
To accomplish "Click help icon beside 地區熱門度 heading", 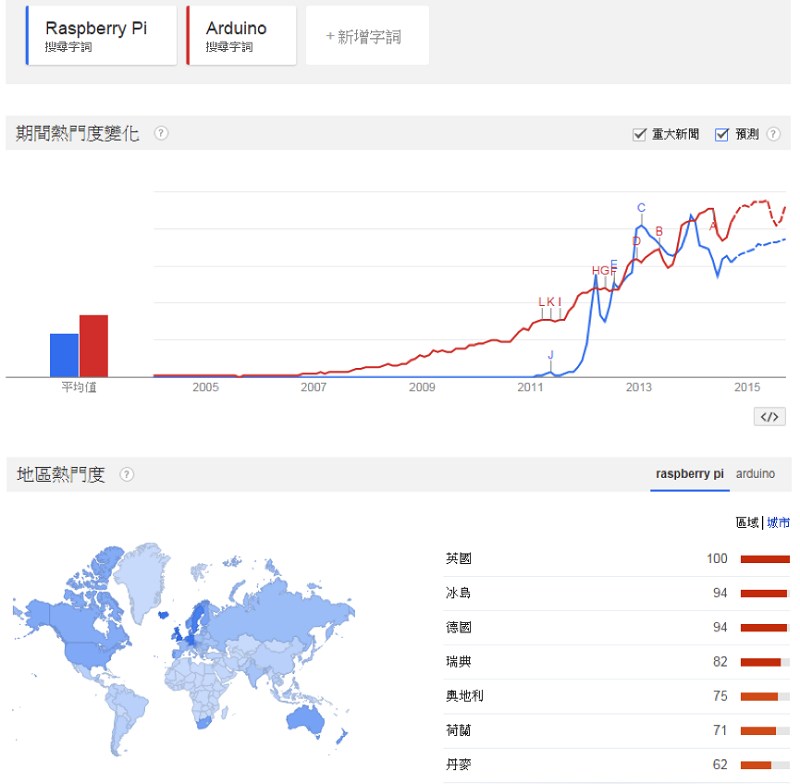I will point(127,475).
